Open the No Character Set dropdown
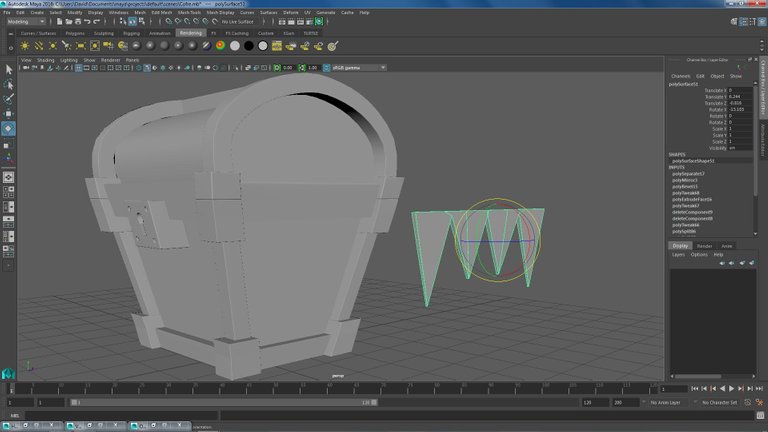Screen dimensions: 768x432 719,403
